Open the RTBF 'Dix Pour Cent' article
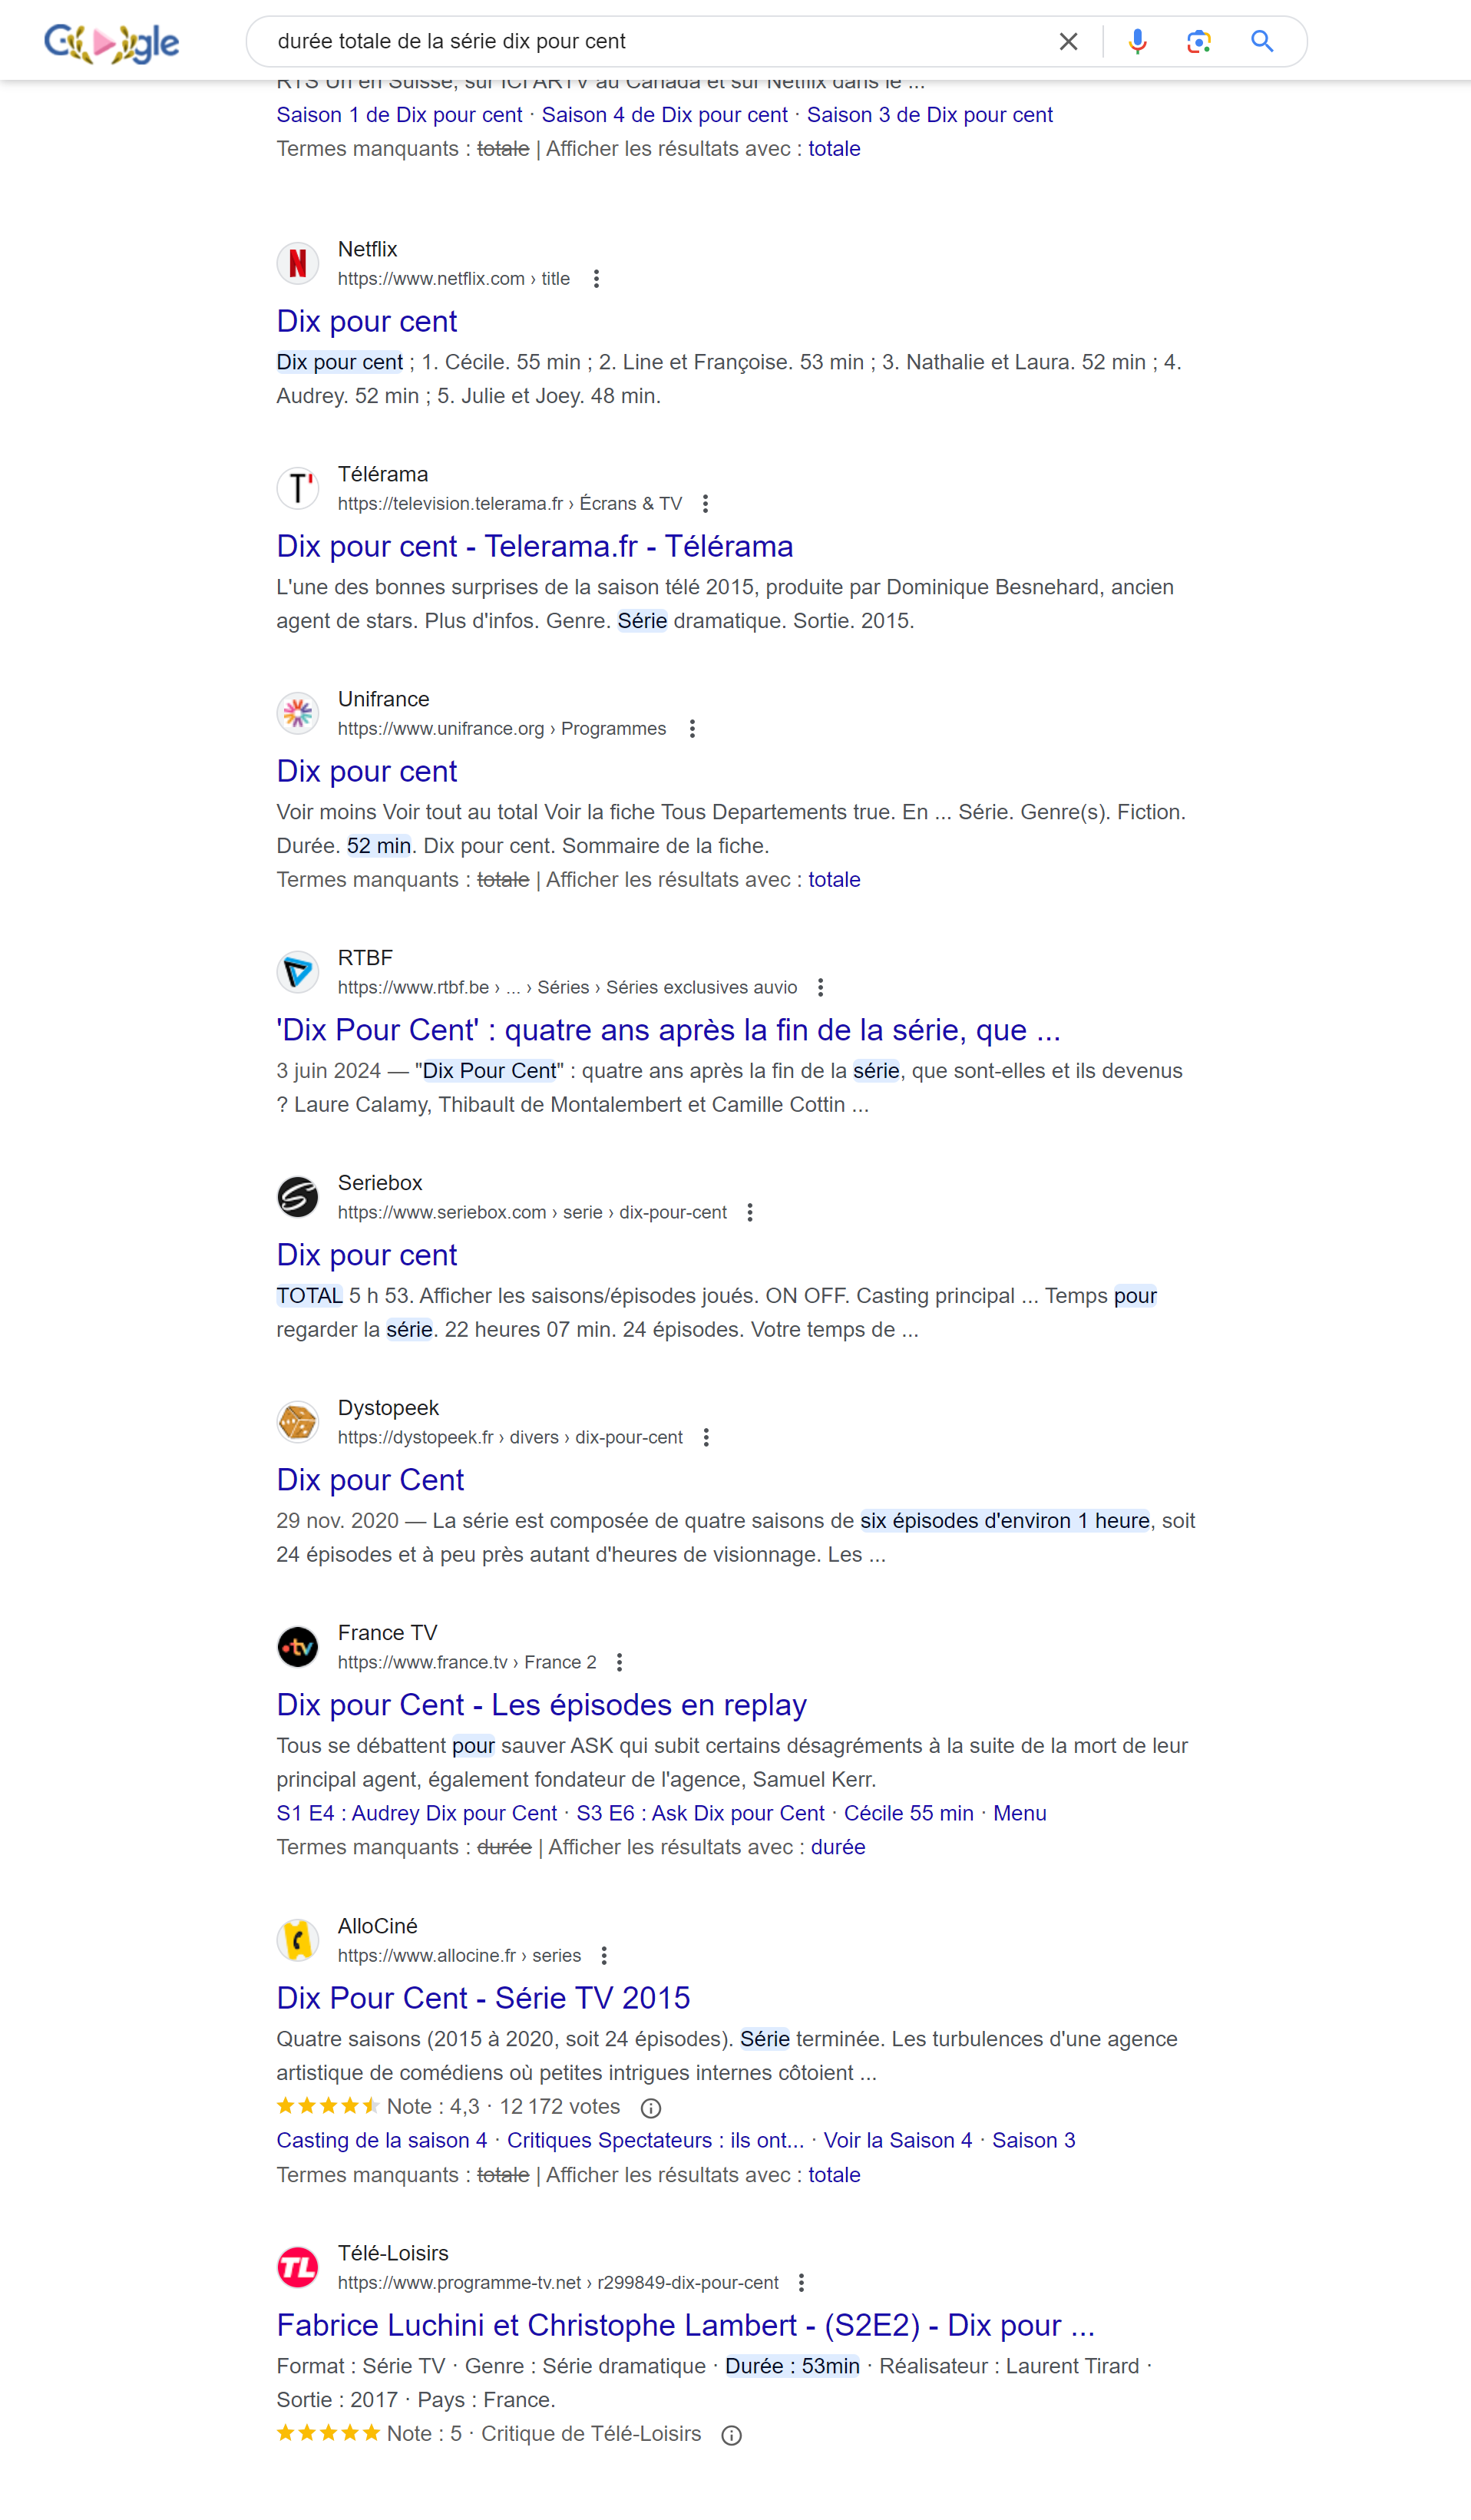1471x2520 pixels. tap(668, 1030)
